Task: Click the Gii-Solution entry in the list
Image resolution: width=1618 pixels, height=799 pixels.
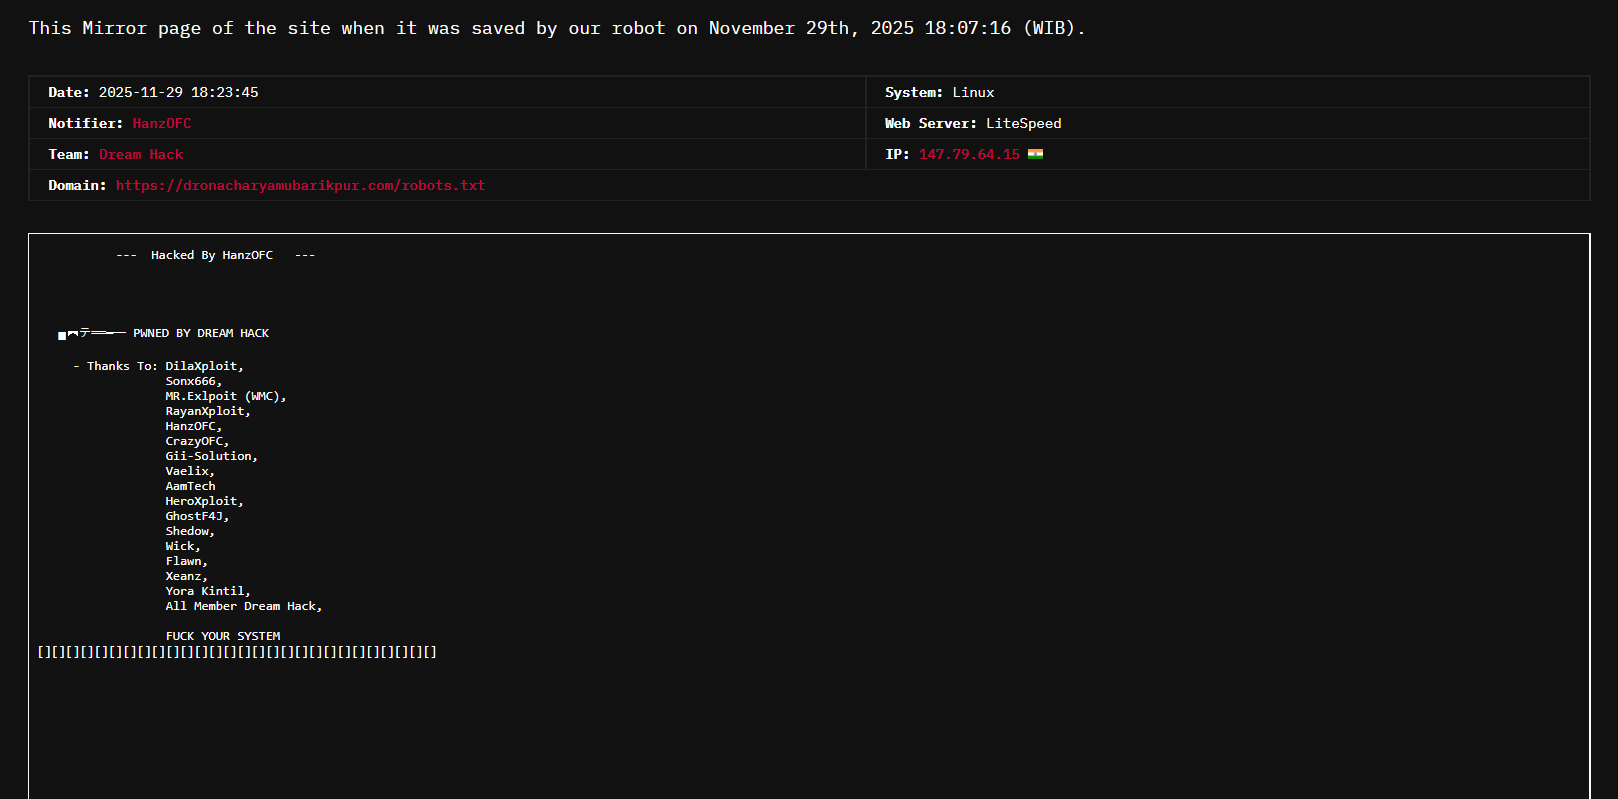Action: click(211, 456)
